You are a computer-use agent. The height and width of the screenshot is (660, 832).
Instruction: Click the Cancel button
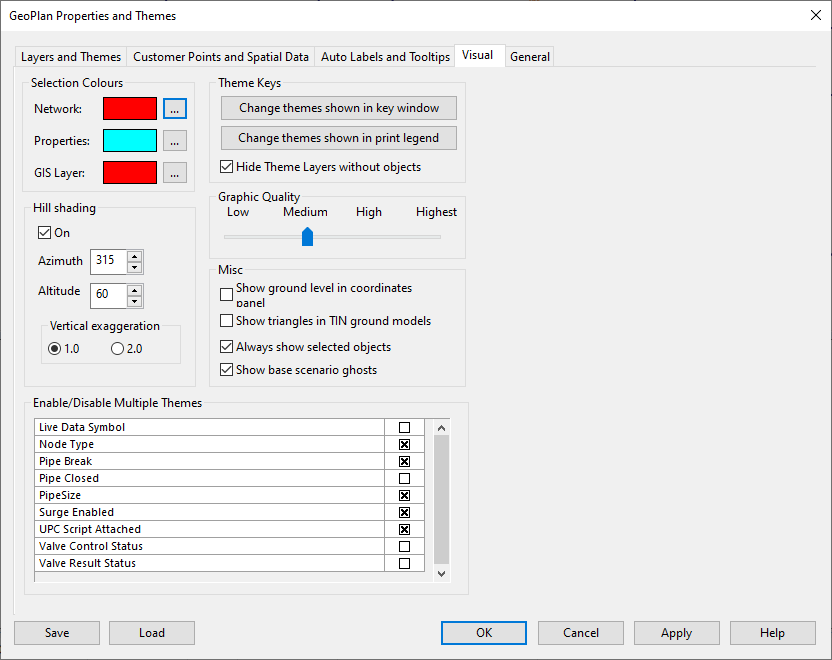tap(581, 633)
